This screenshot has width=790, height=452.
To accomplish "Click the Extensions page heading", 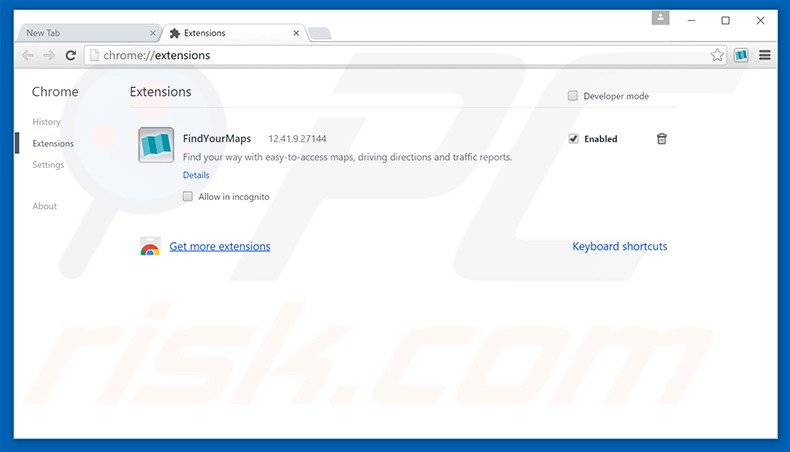I will pyautogui.click(x=161, y=92).
